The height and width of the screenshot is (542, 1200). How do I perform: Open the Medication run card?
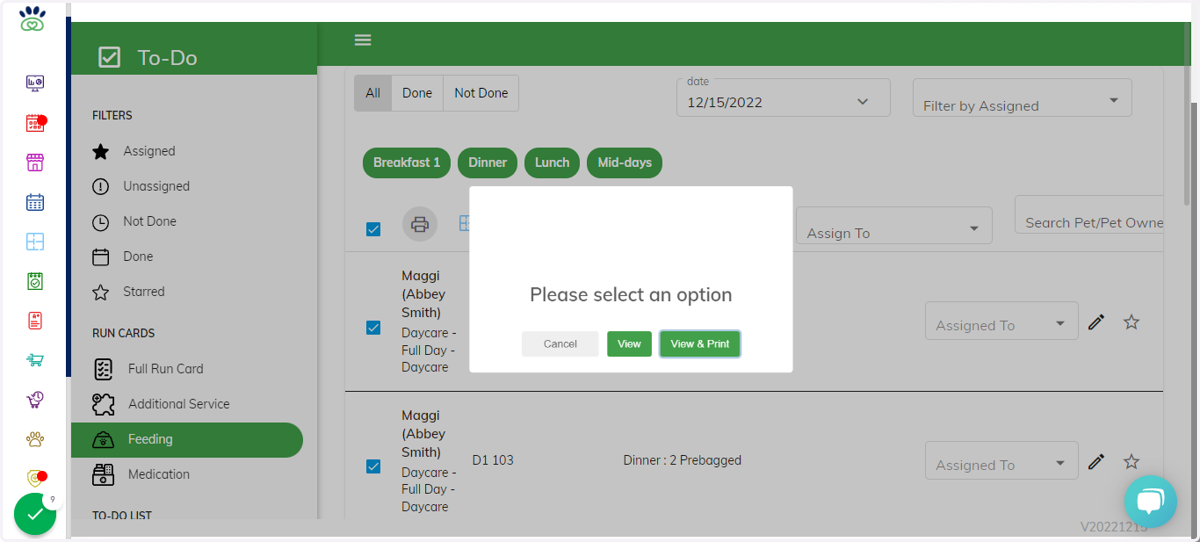click(x=158, y=474)
